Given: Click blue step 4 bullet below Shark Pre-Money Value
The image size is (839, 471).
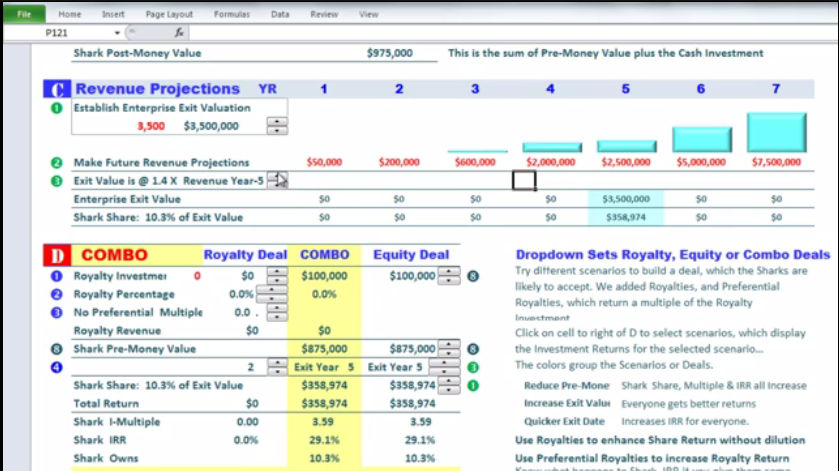Looking at the screenshot, I should [56, 367].
